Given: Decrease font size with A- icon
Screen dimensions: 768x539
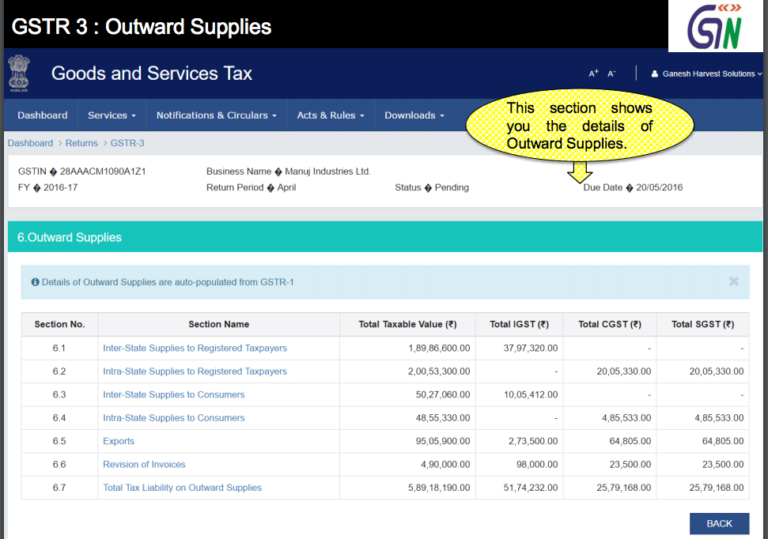Looking at the screenshot, I should click(x=611, y=74).
